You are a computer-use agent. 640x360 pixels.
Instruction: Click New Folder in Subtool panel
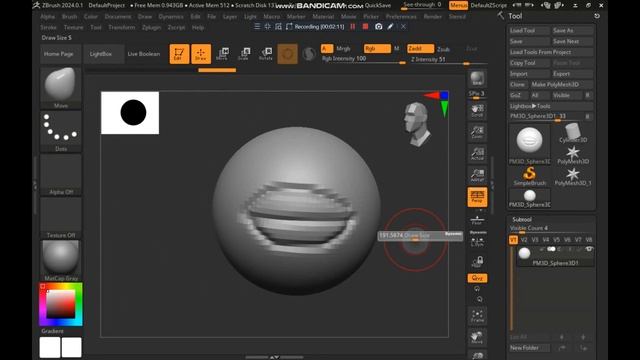pyautogui.click(x=529, y=348)
